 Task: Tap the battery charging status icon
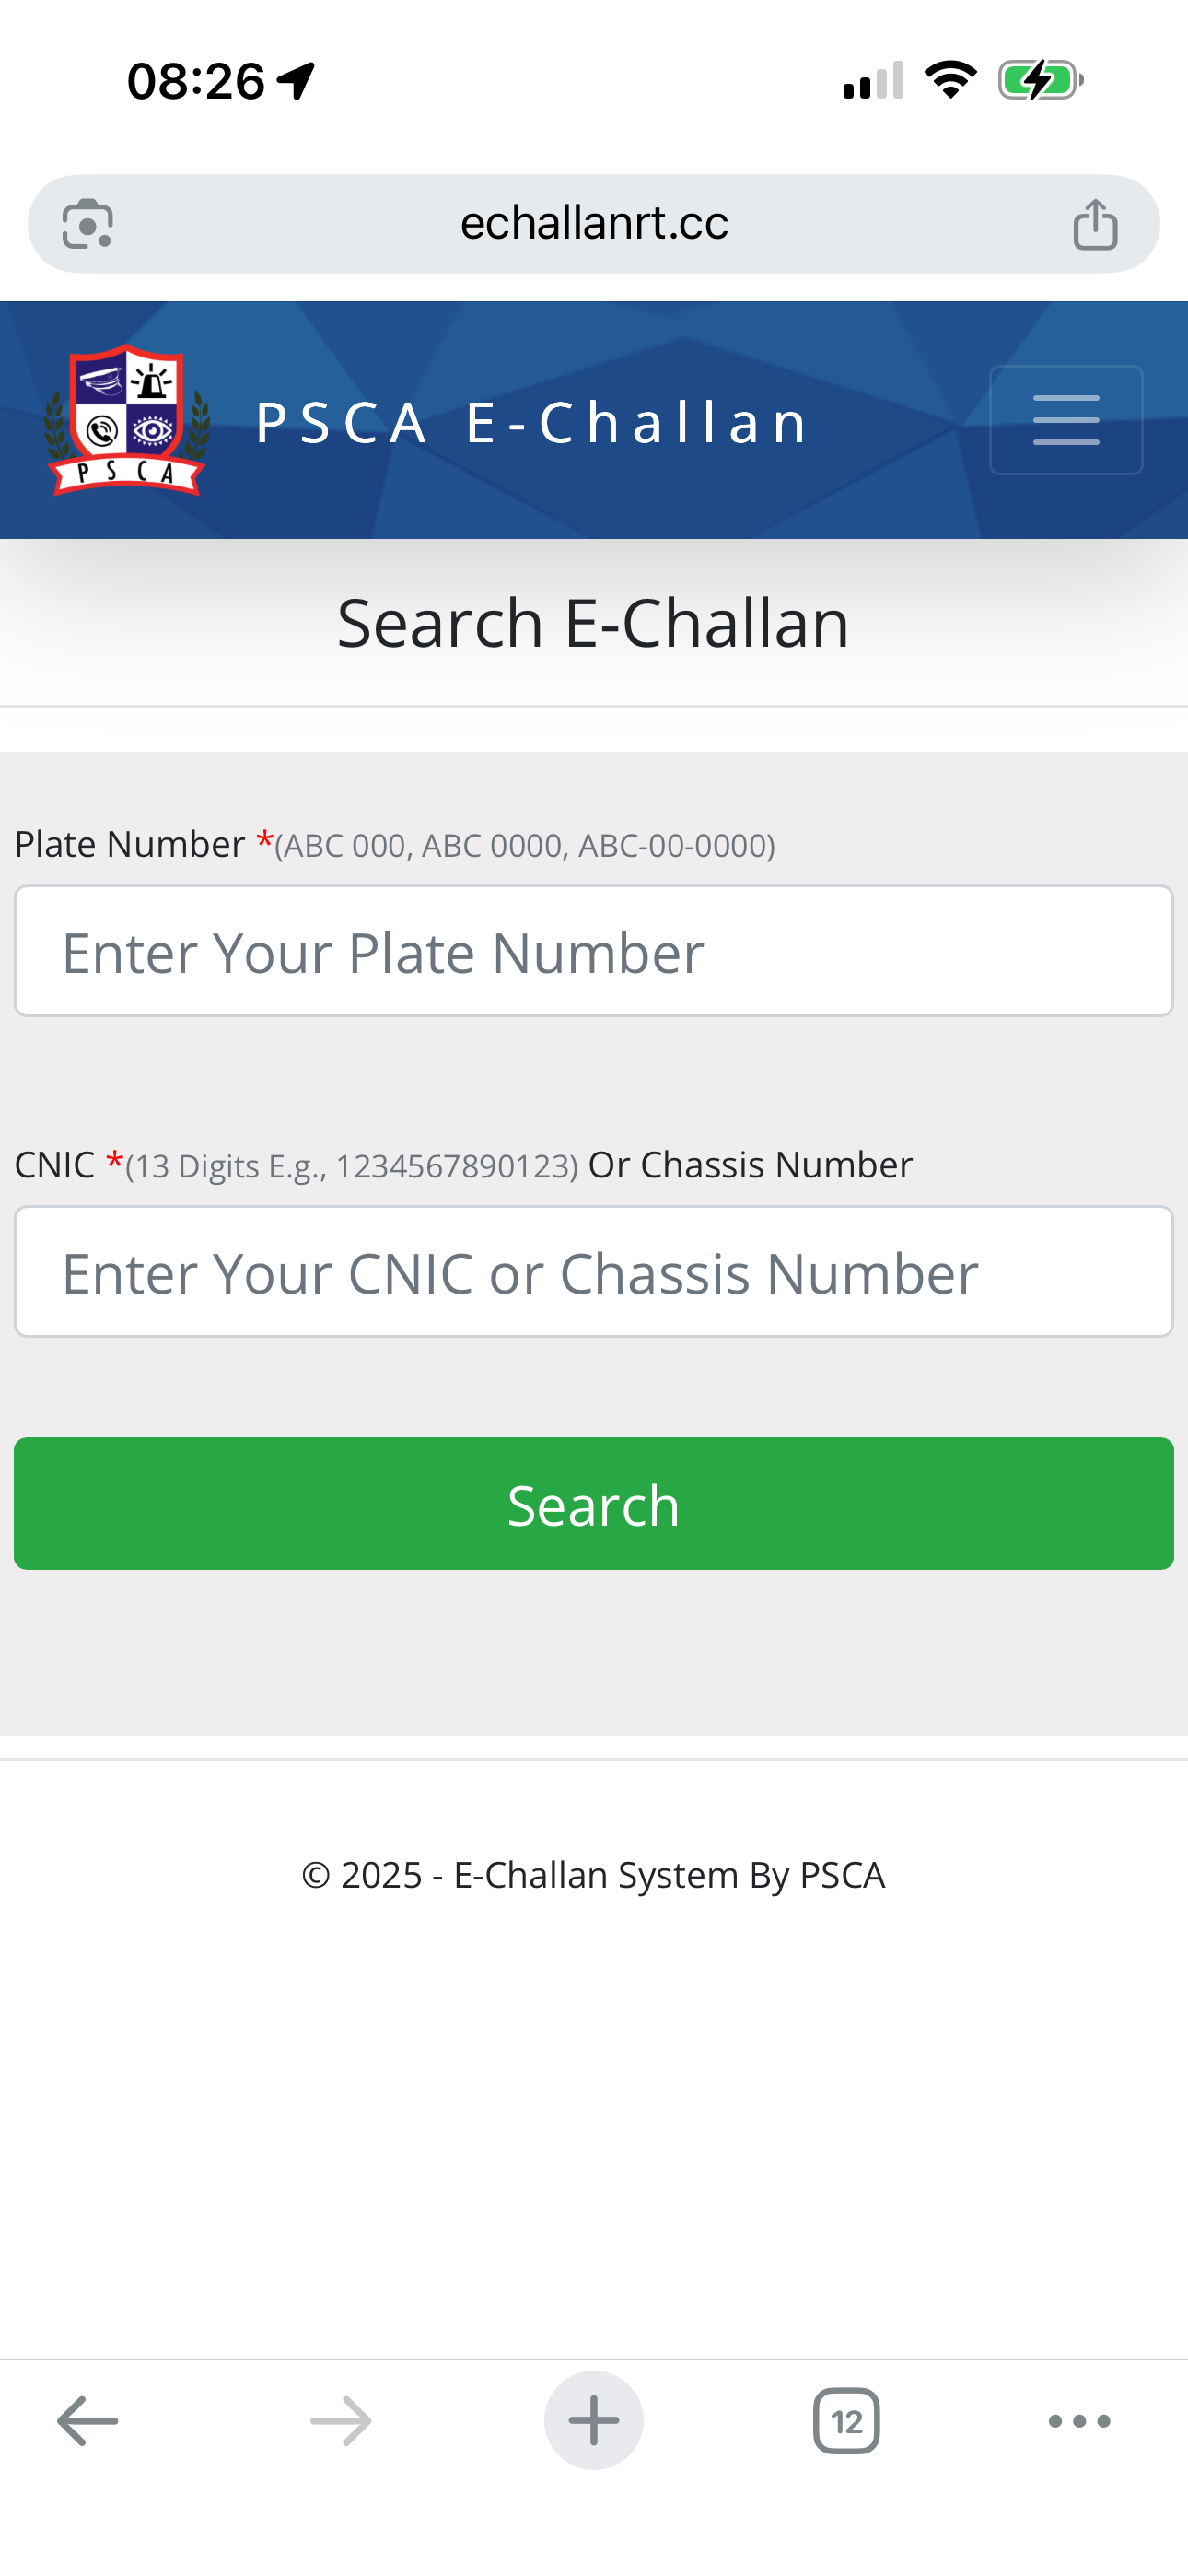(1040, 80)
